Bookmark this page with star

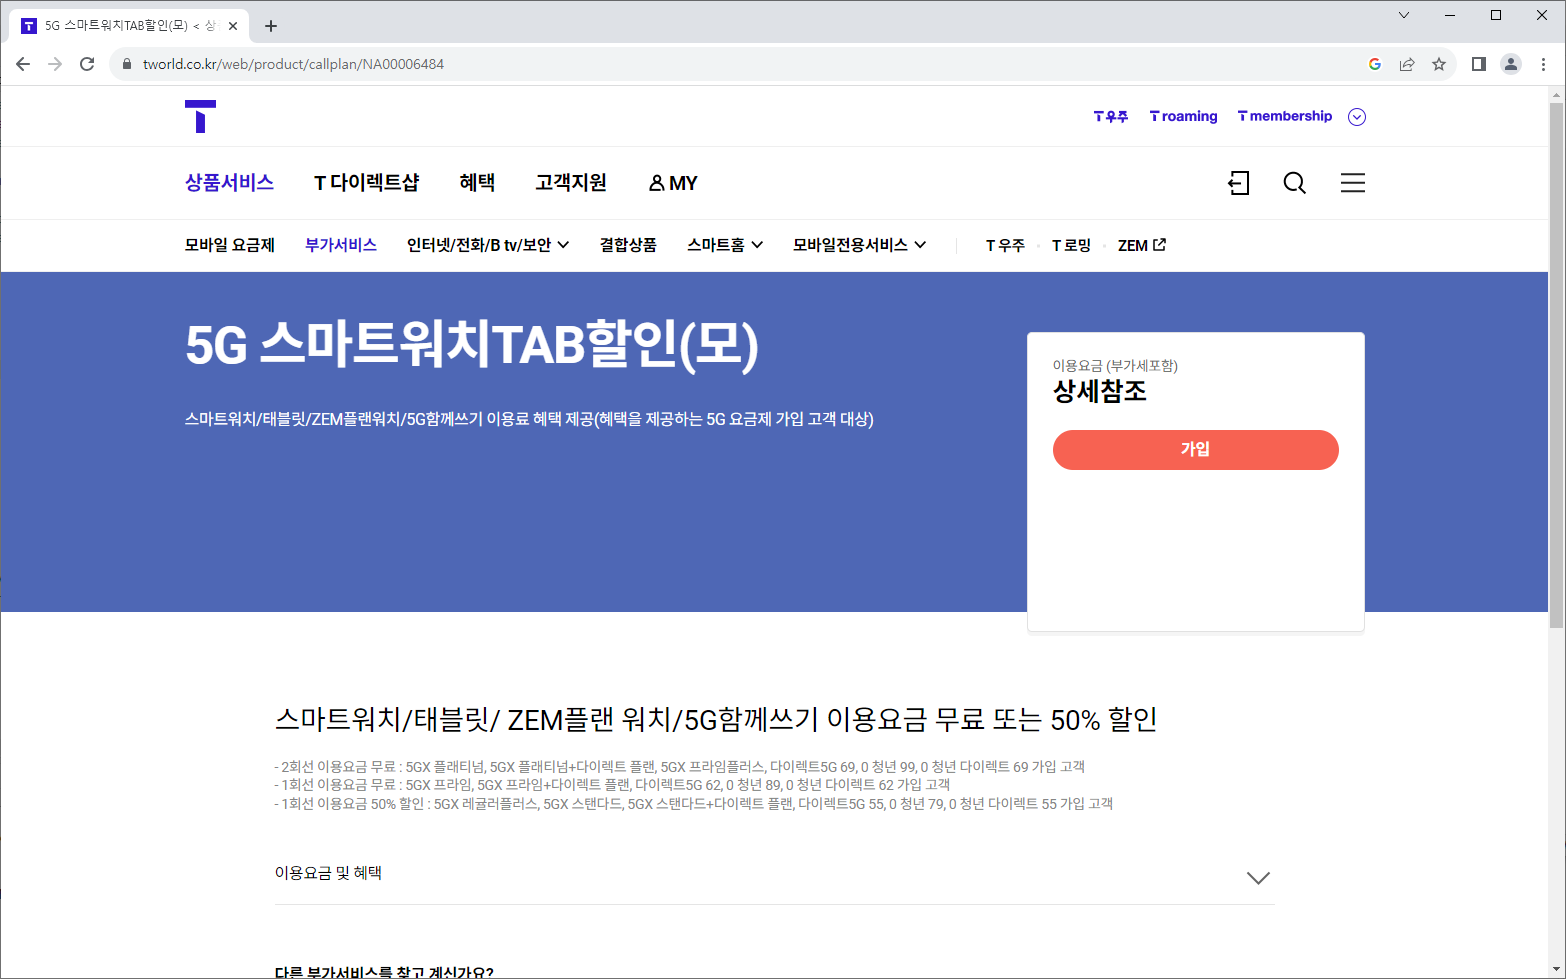[x=1439, y=64]
